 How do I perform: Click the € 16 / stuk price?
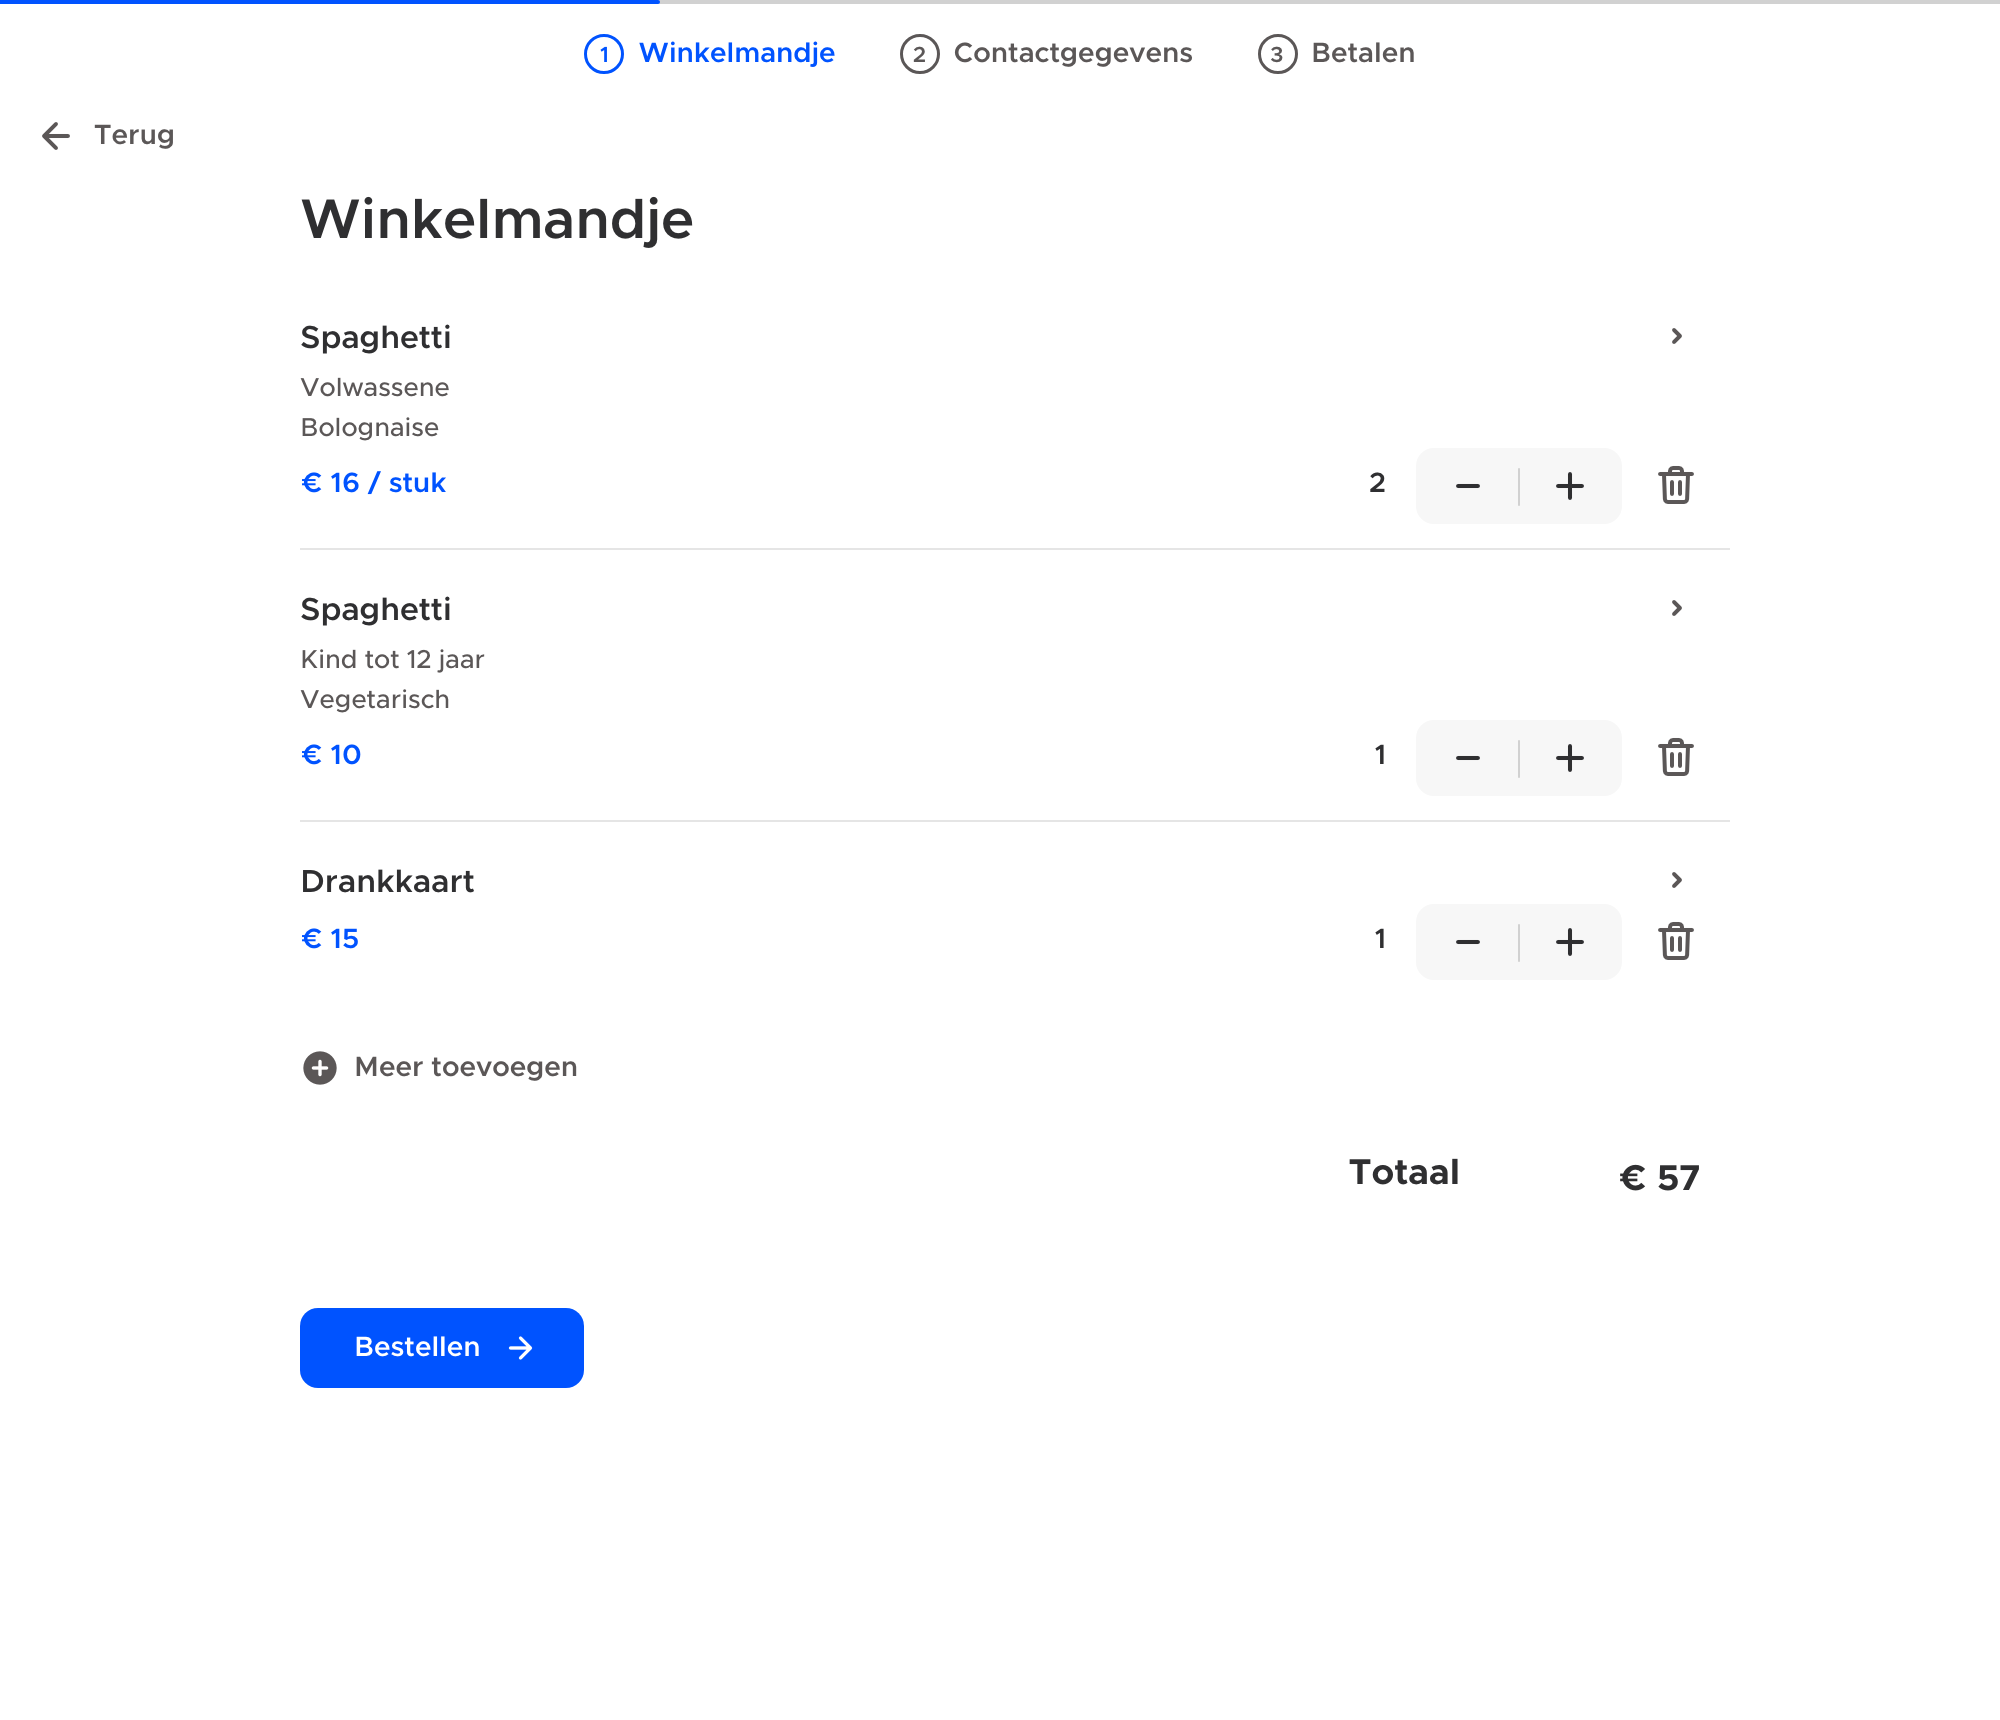373,483
